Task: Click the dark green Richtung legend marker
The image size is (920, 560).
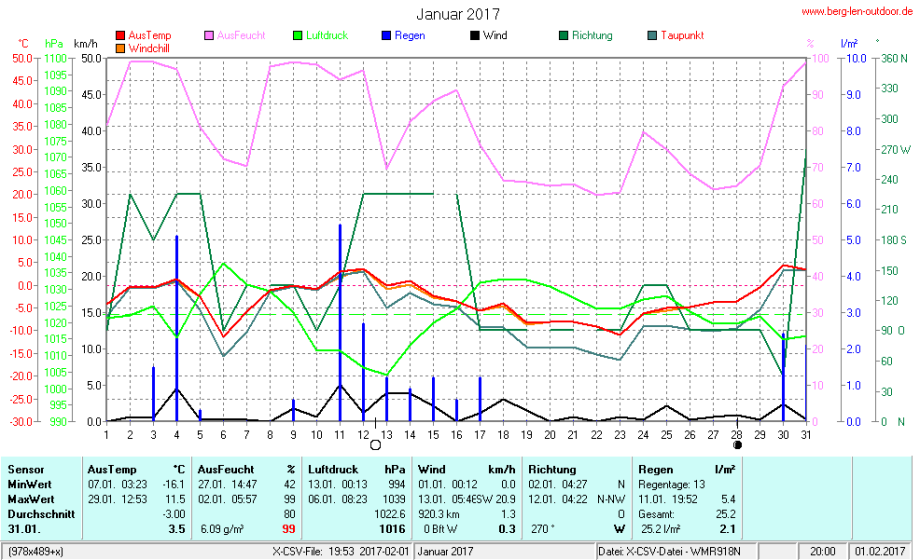Action: pyautogui.click(x=563, y=36)
